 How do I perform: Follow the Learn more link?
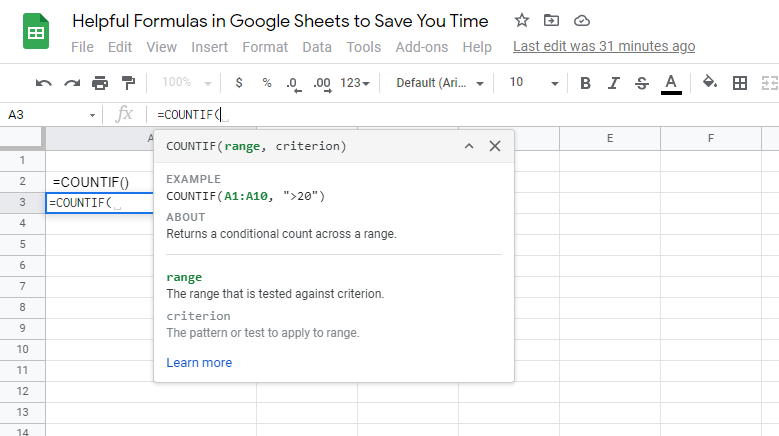pyautogui.click(x=199, y=363)
